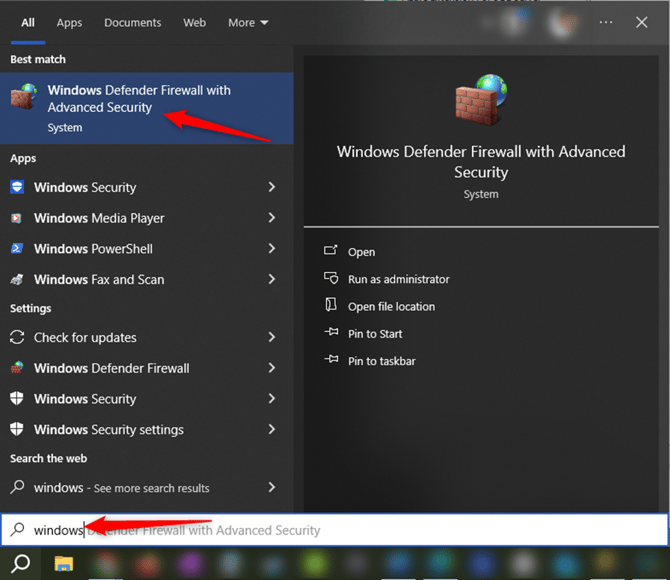Click Open file location option
The height and width of the screenshot is (580, 670).
pos(391,306)
